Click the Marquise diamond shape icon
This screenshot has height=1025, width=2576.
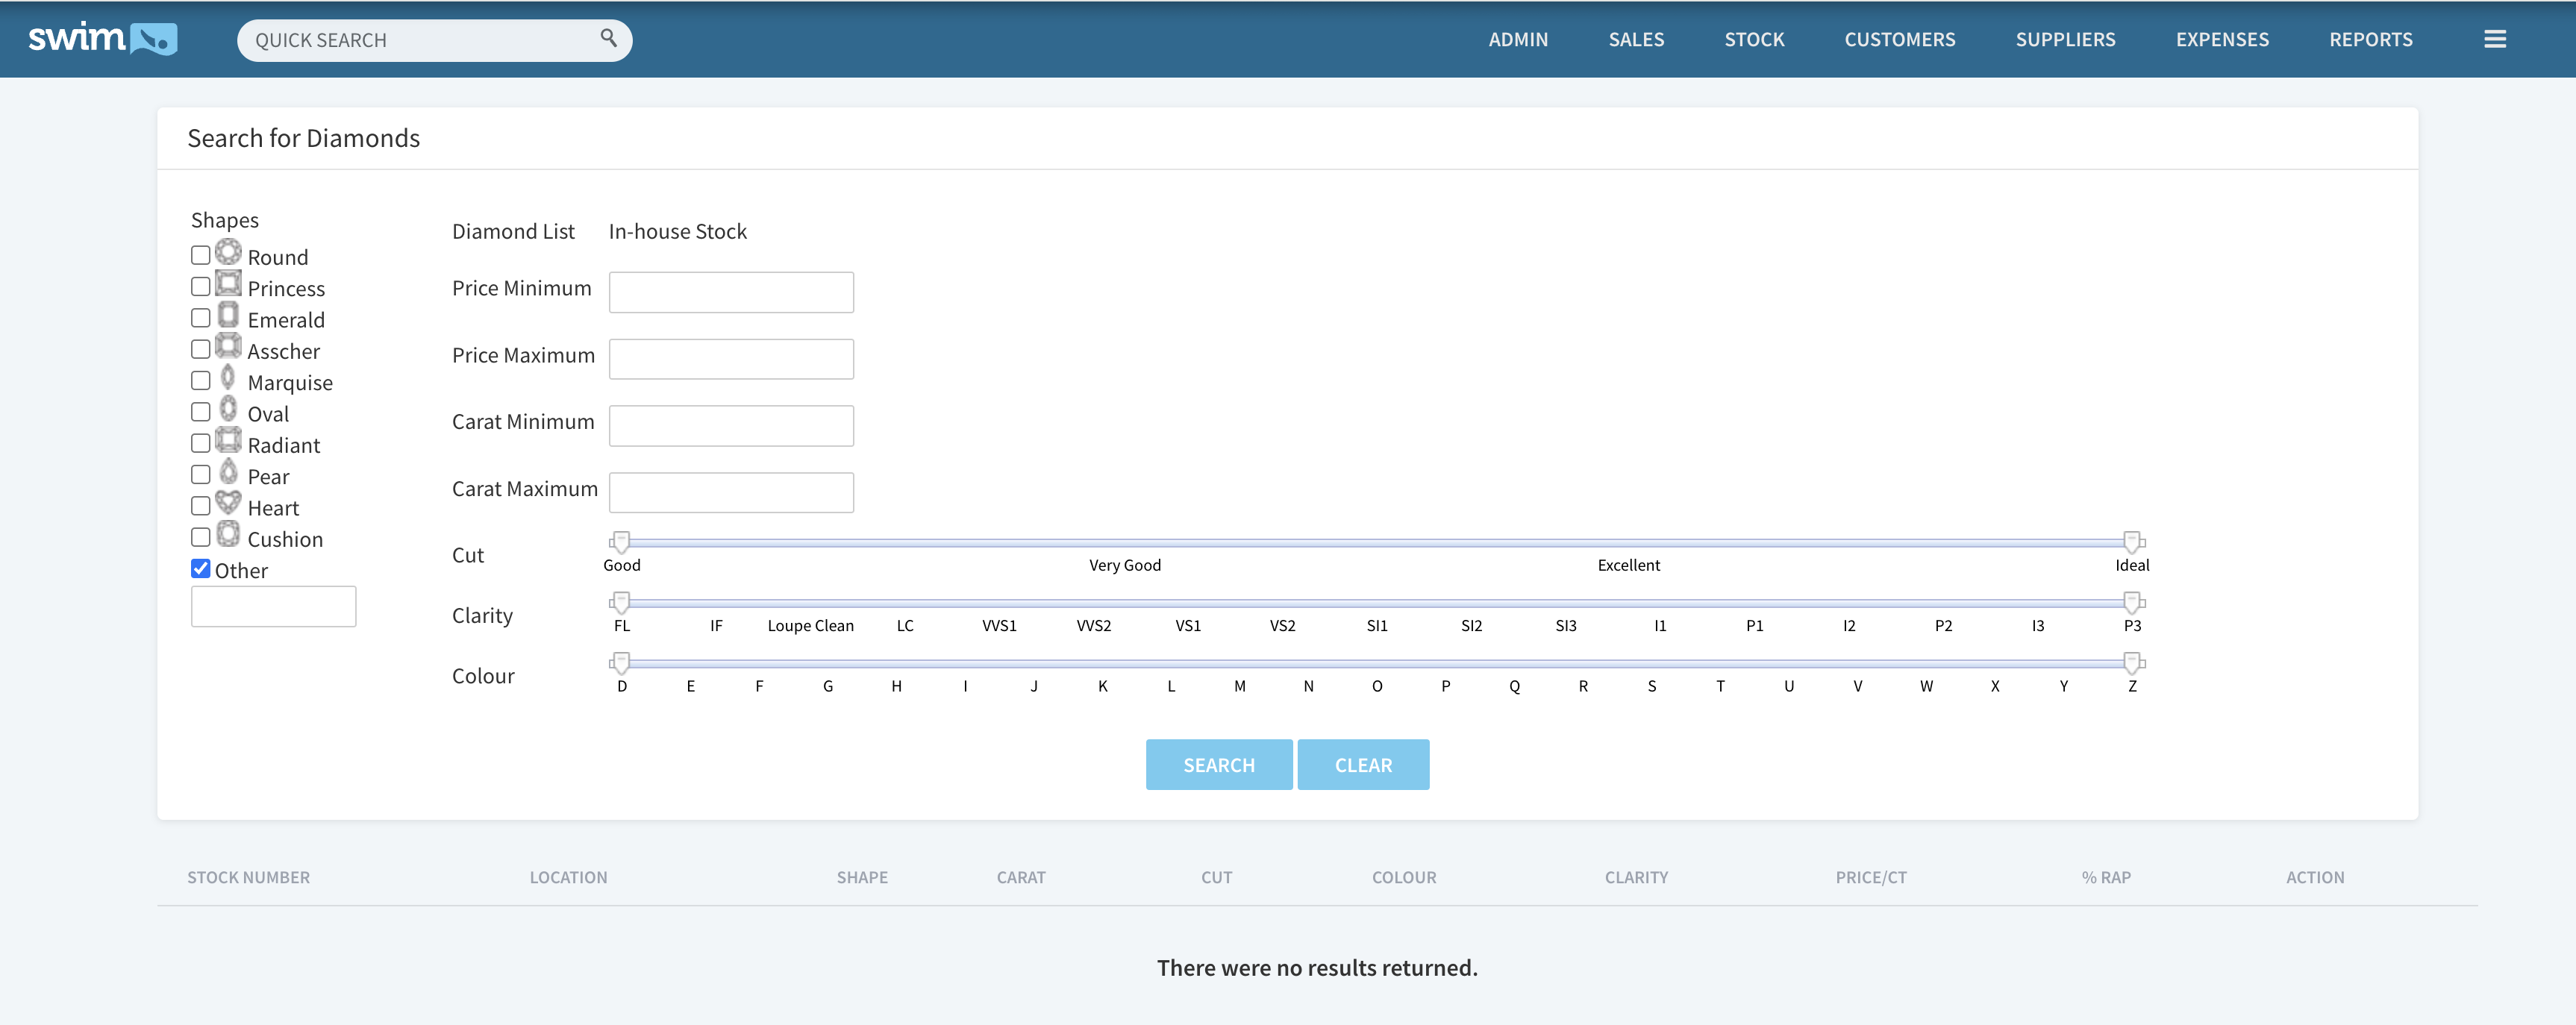tap(228, 377)
